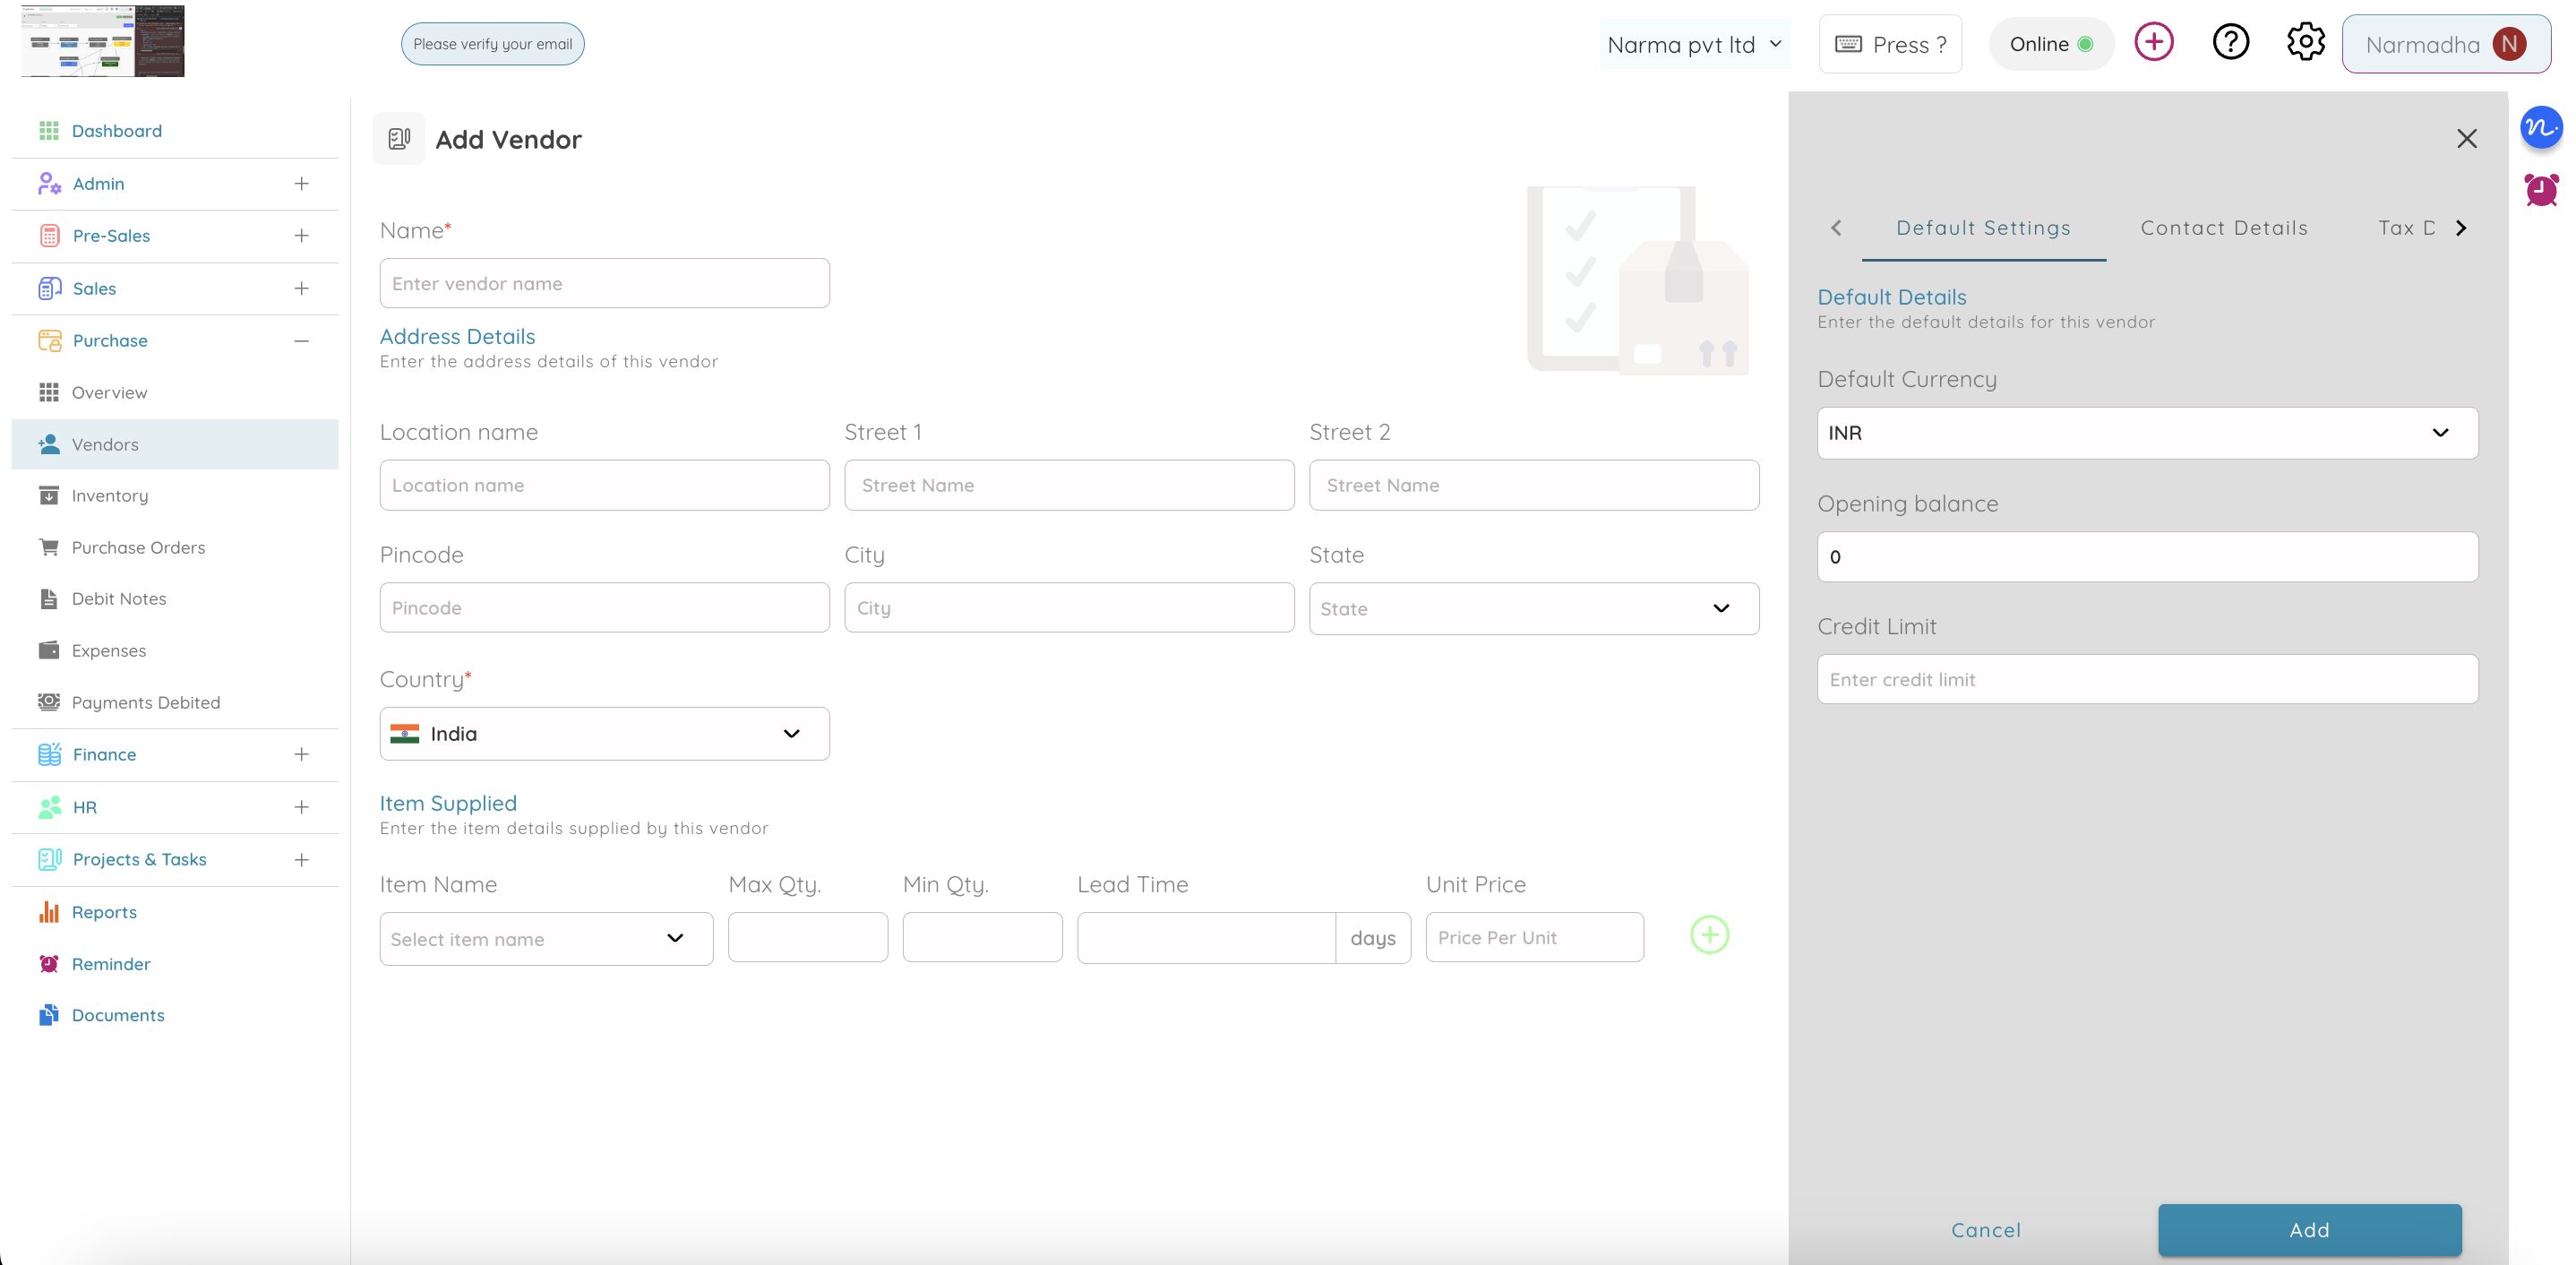
Task: Click the pink plus quick-create icon
Action: click(x=2155, y=41)
